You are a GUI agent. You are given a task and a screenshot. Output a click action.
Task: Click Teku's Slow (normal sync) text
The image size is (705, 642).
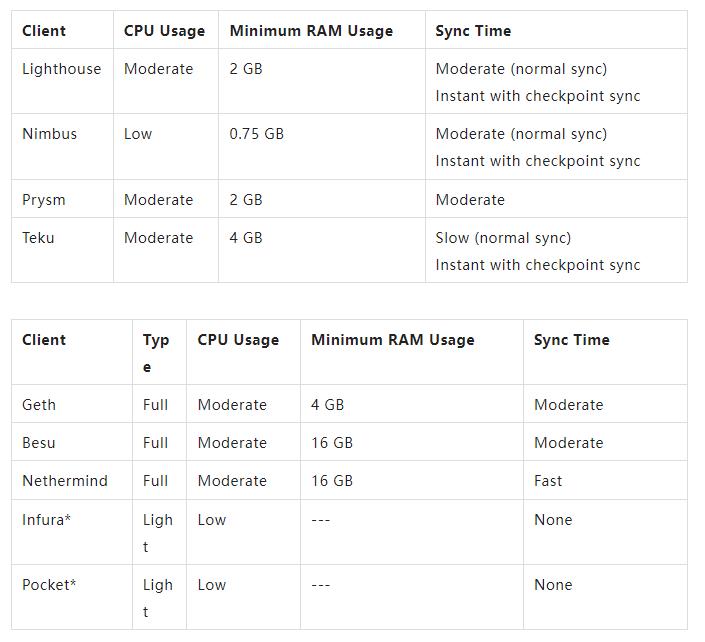click(503, 238)
